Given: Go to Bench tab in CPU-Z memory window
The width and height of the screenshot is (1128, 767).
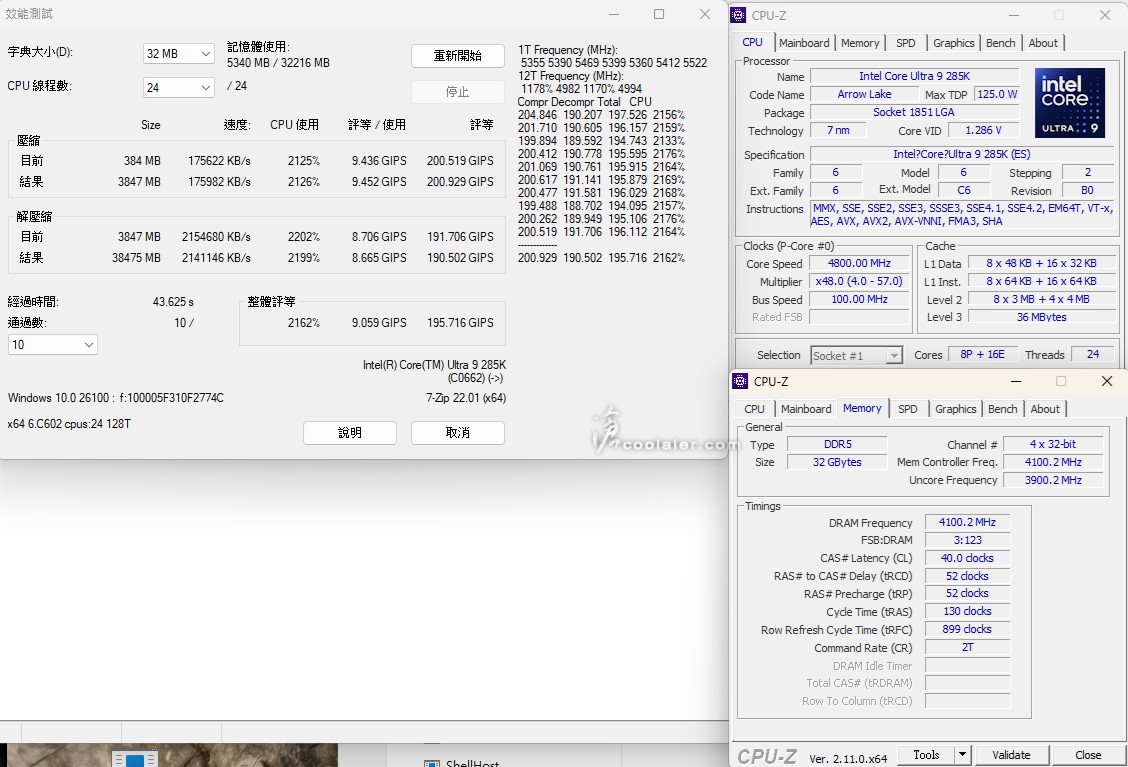Looking at the screenshot, I should [1003, 409].
